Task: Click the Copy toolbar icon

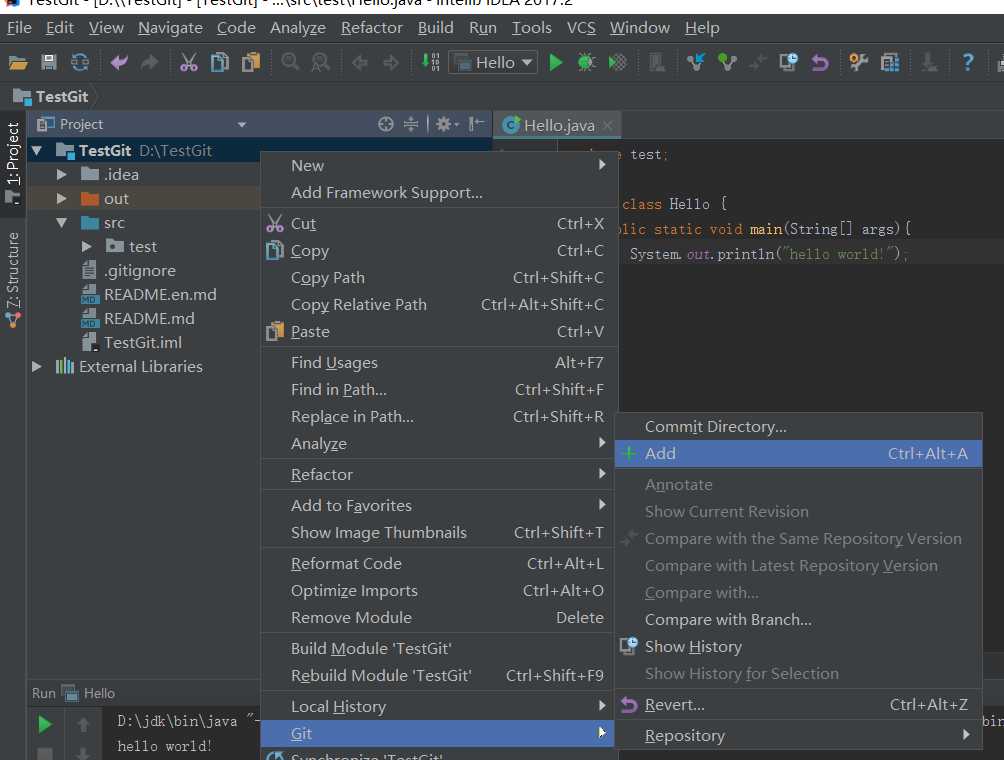Action: (x=220, y=62)
